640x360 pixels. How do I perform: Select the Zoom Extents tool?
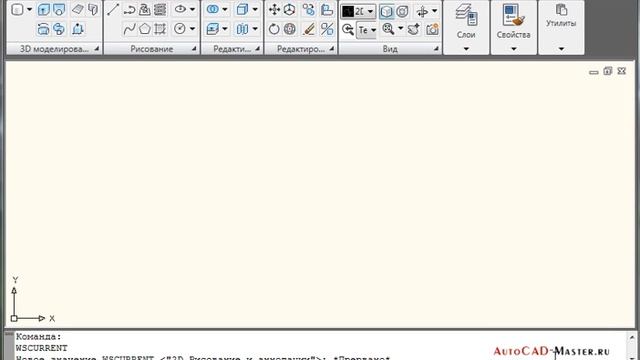tap(388, 29)
